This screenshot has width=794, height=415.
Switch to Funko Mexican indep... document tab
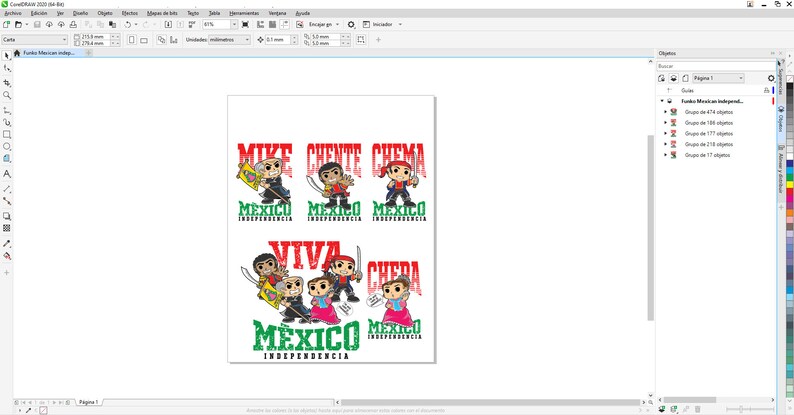pos(48,53)
